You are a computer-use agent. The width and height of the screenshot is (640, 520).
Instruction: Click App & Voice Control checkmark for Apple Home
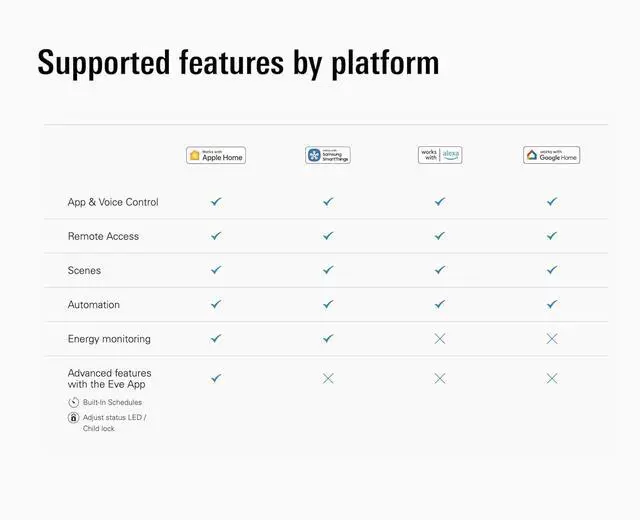point(216,201)
